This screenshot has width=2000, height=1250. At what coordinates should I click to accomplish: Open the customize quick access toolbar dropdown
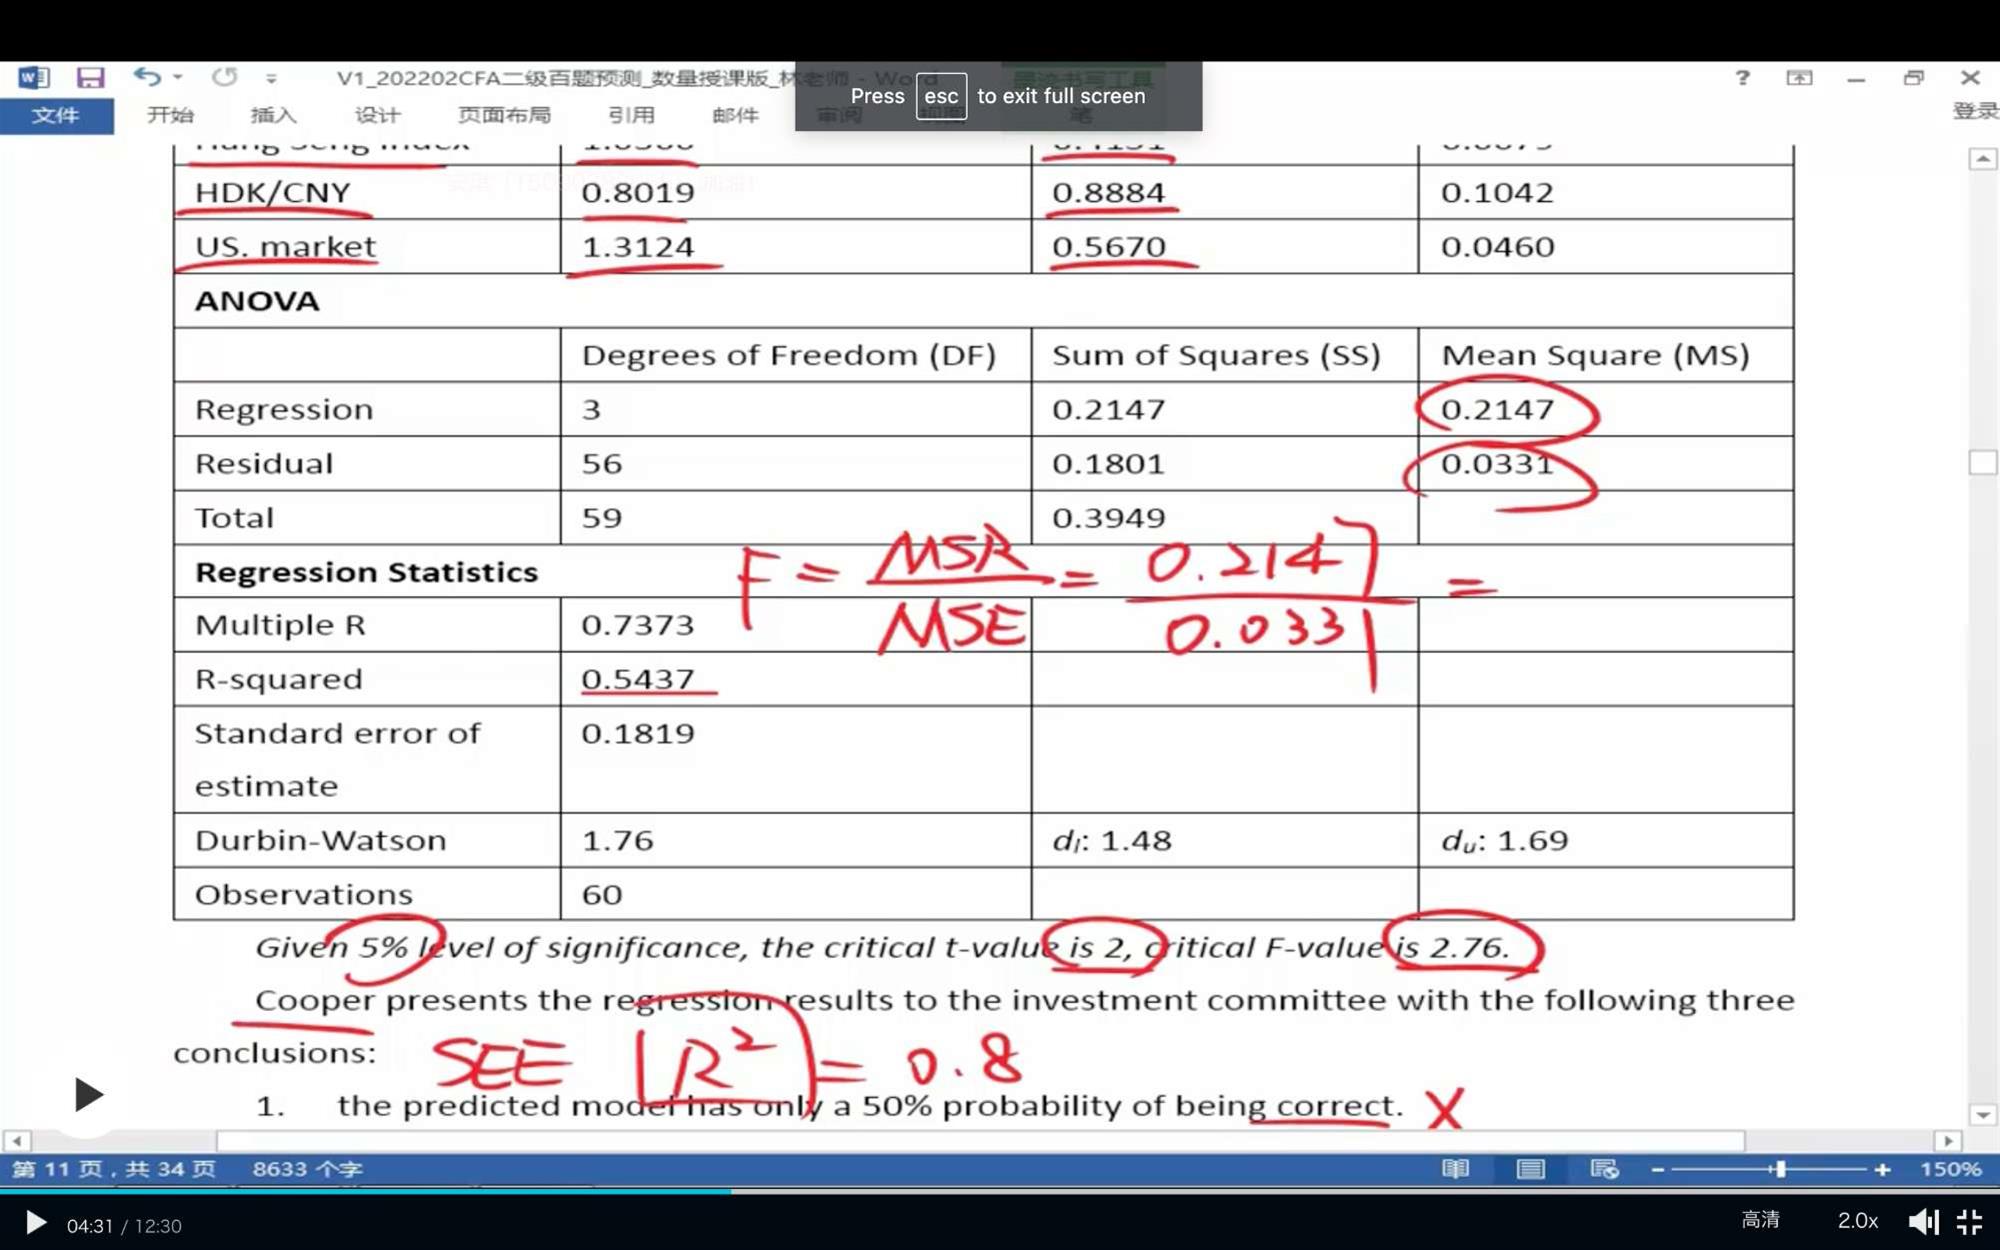(271, 78)
